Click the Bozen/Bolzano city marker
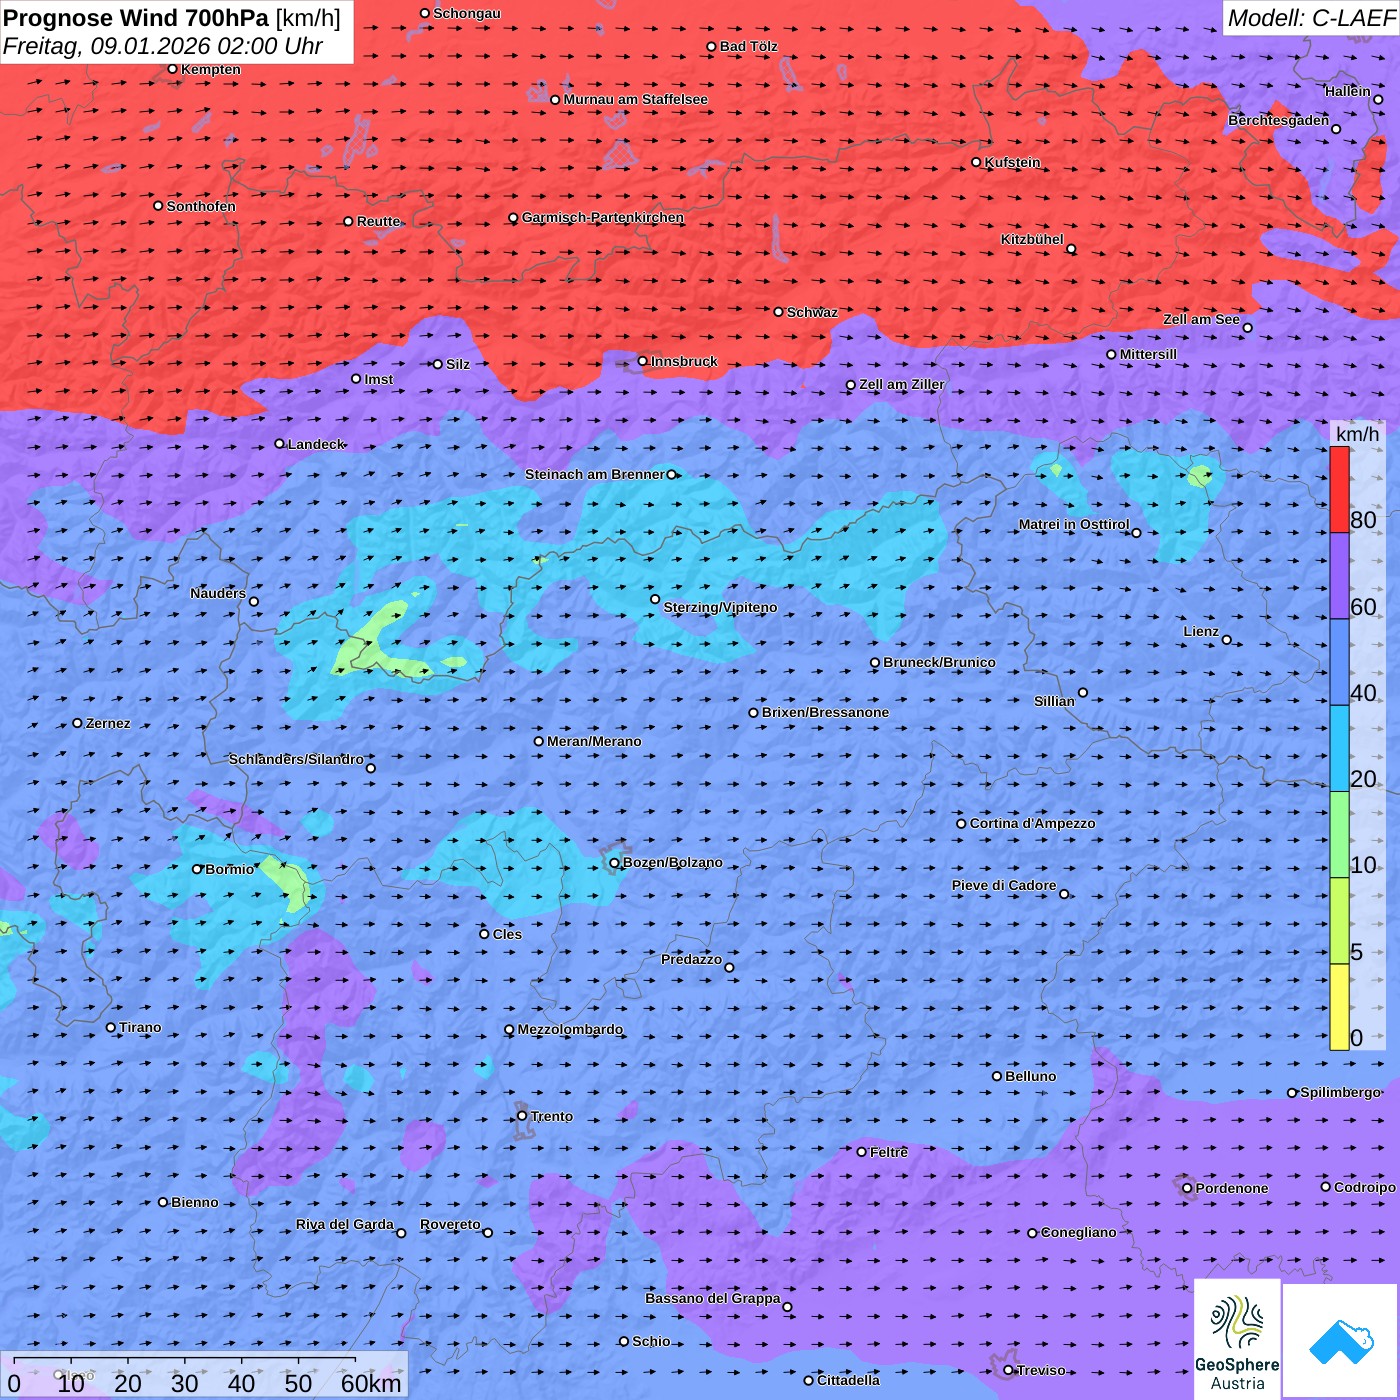The height and width of the screenshot is (1400, 1400). (614, 863)
